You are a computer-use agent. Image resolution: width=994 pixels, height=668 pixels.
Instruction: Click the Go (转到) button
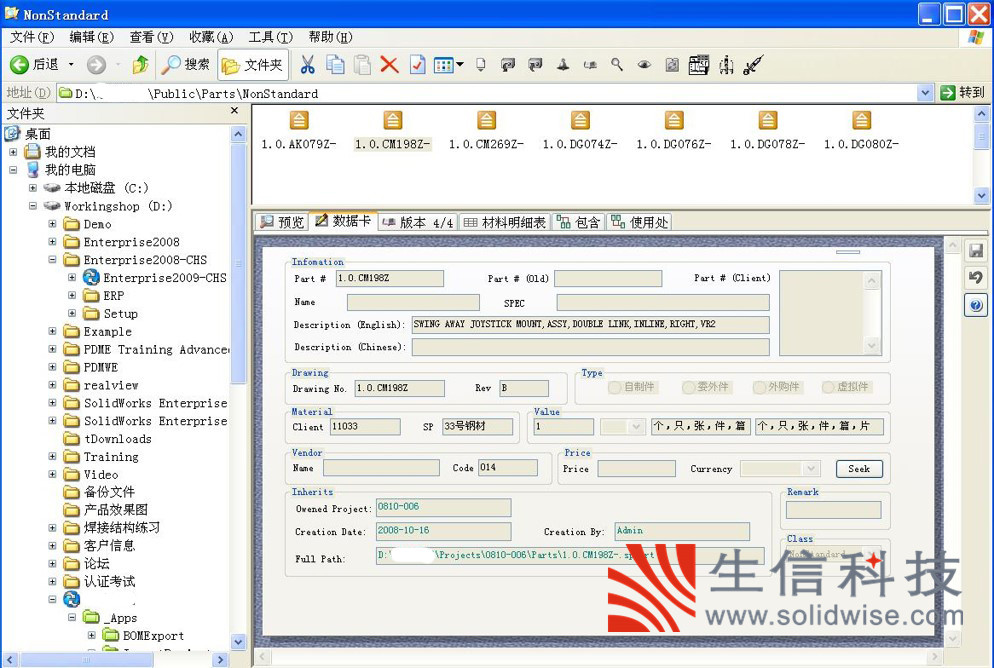[x=962, y=93]
